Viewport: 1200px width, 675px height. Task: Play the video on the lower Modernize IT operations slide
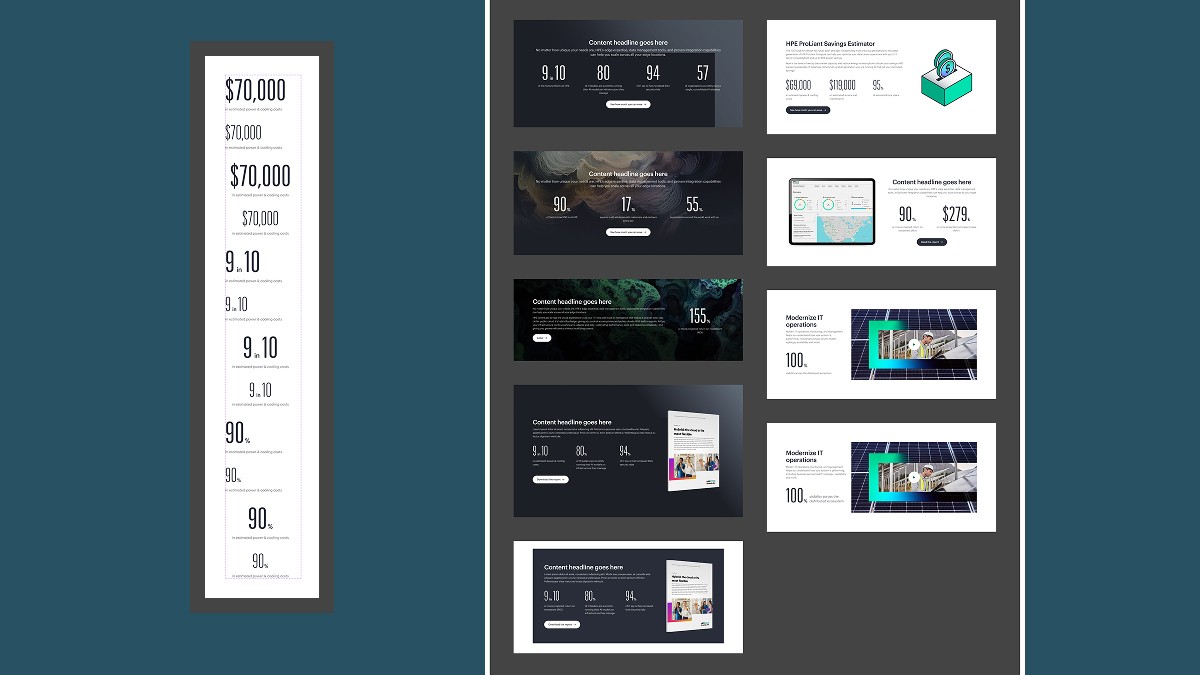point(914,478)
